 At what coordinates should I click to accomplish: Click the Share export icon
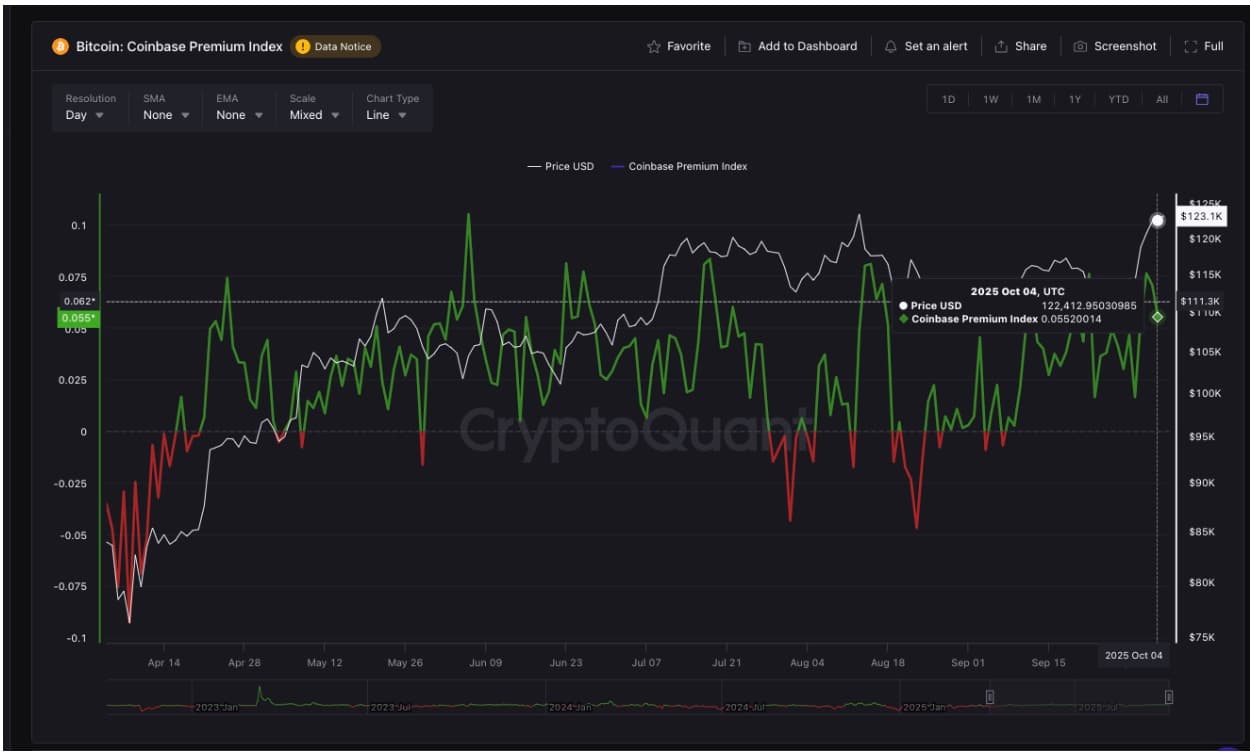pos(1001,47)
